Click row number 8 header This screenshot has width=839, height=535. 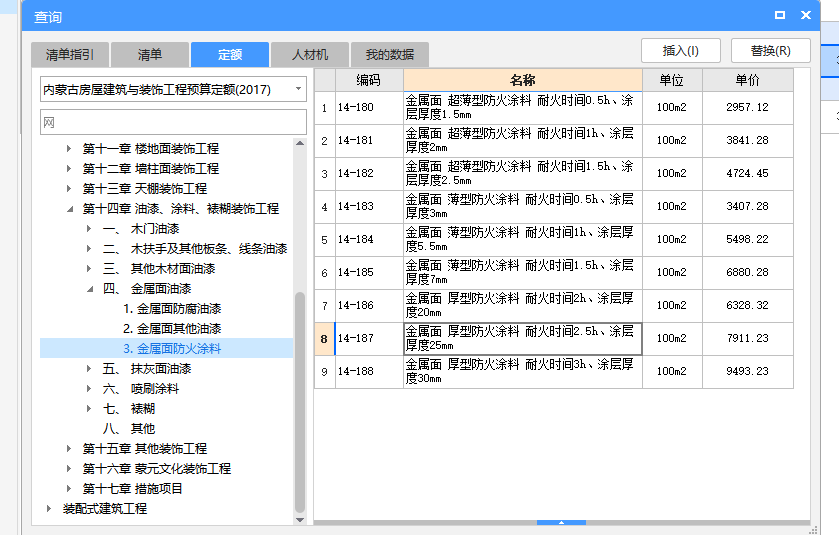point(324,339)
